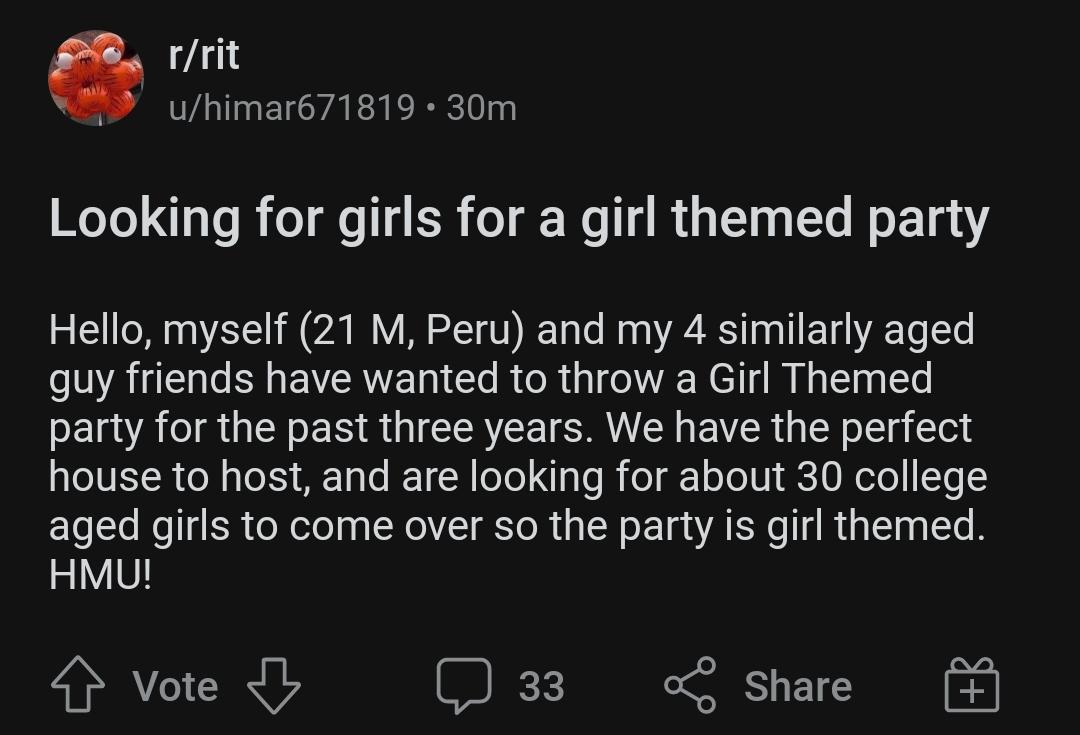The height and width of the screenshot is (735, 1080).
Task: Open the post by its title
Action: tap(519, 219)
